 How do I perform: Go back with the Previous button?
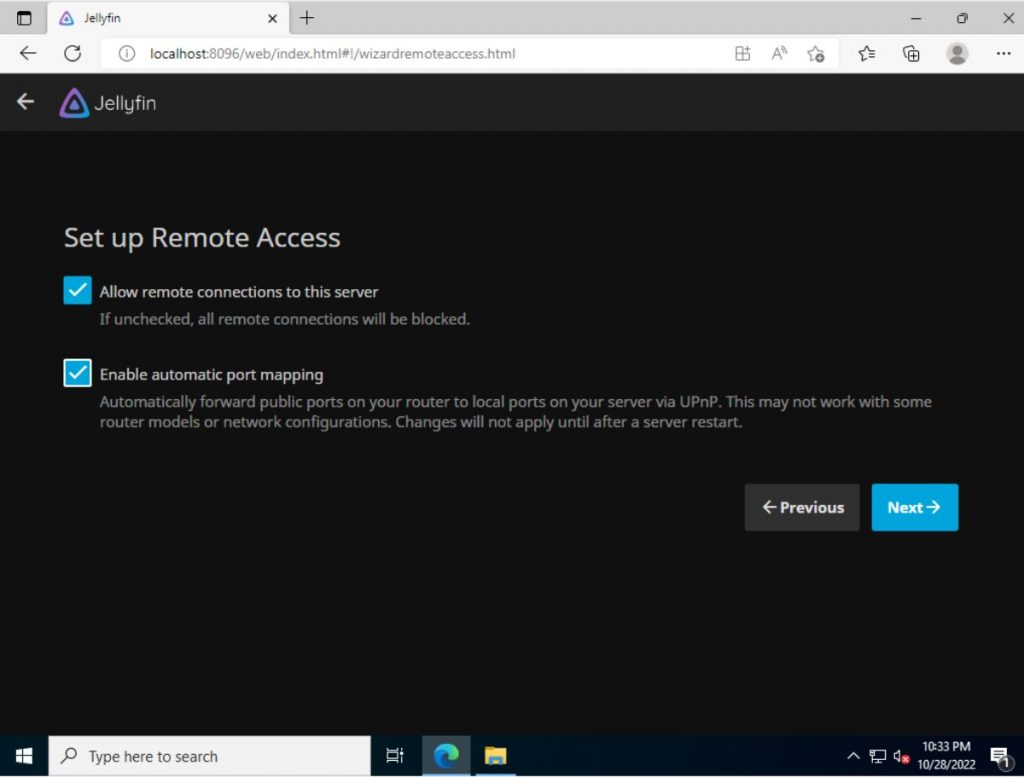coord(801,507)
